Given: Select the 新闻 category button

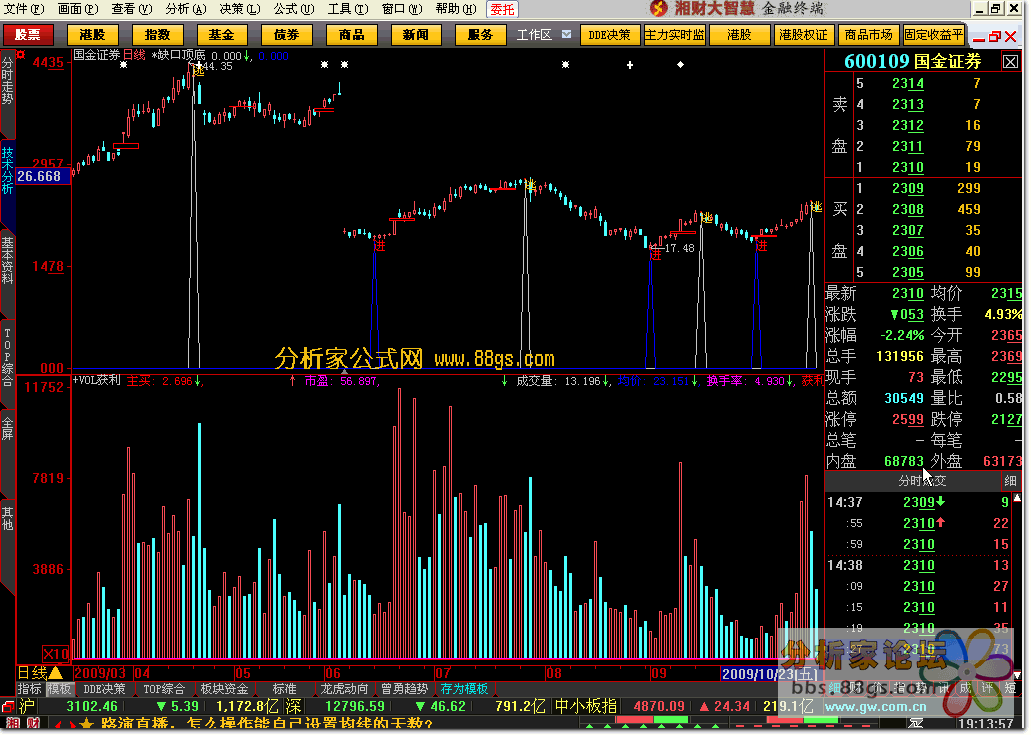Looking at the screenshot, I should click(x=416, y=34).
